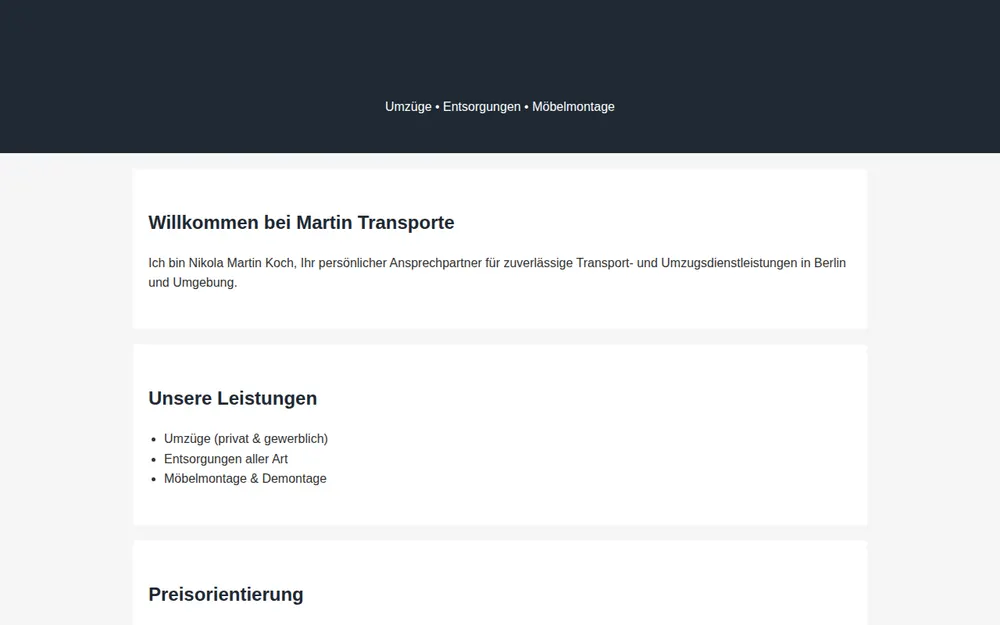Select list item Entsorgungen aller Art
The height and width of the screenshot is (625, 1000).
click(226, 459)
